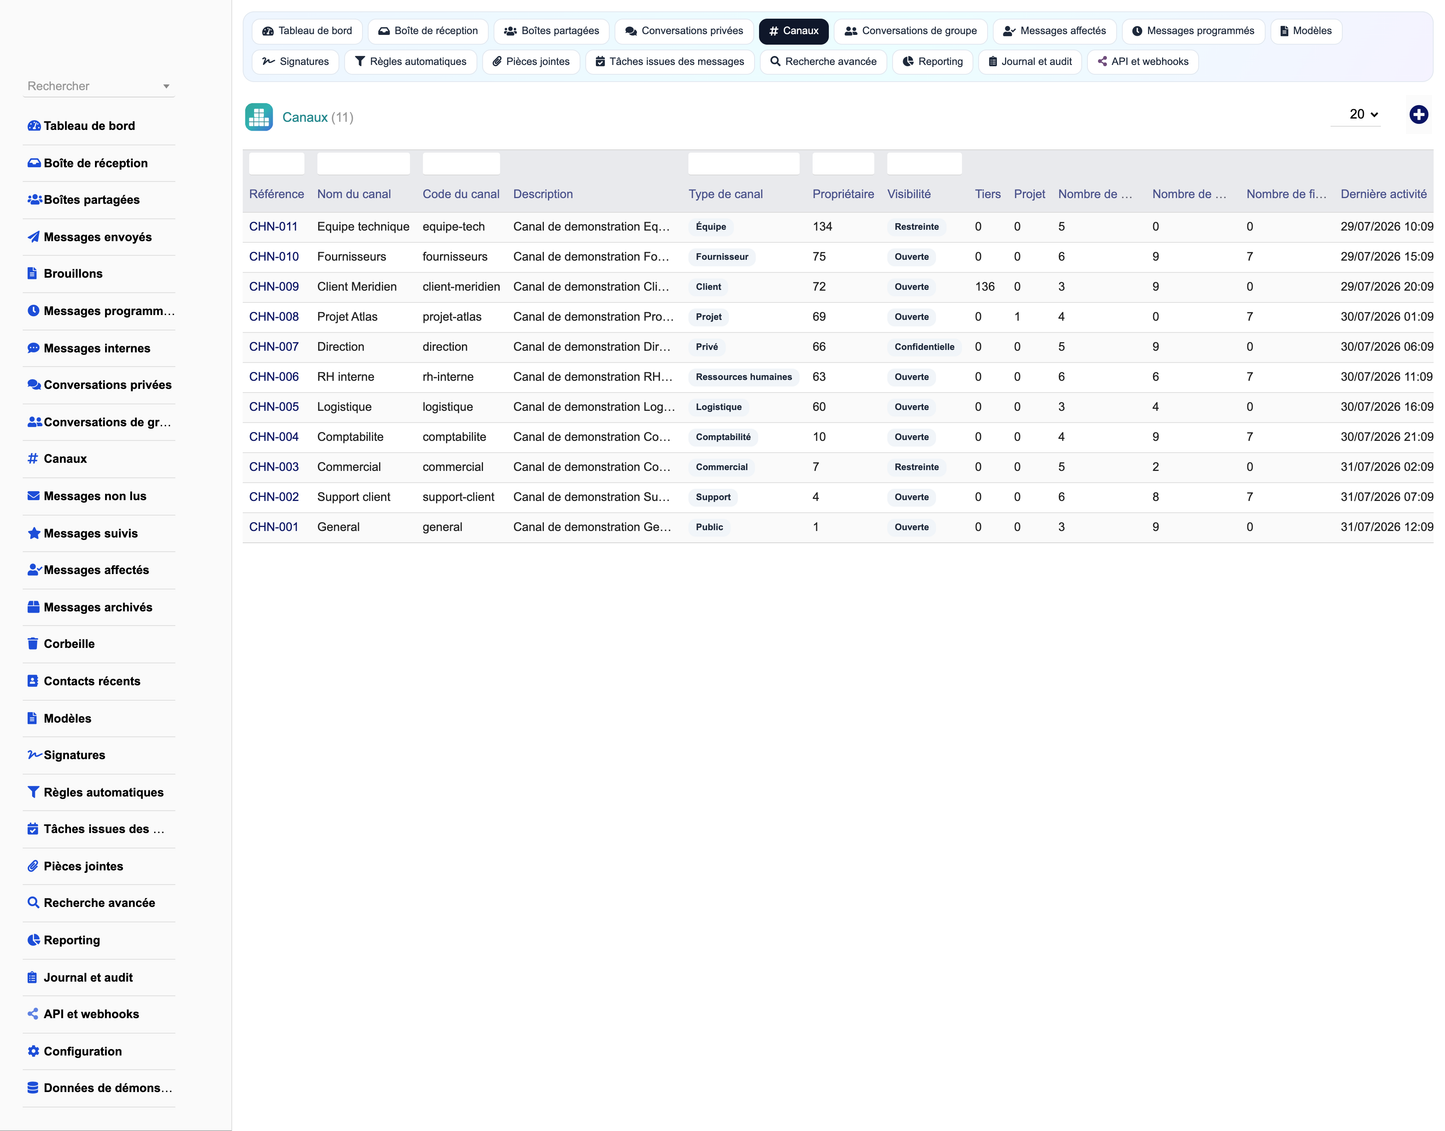This screenshot has height=1131, width=1445.
Task: Open Journal et audit sidebar item
Action: click(99, 977)
